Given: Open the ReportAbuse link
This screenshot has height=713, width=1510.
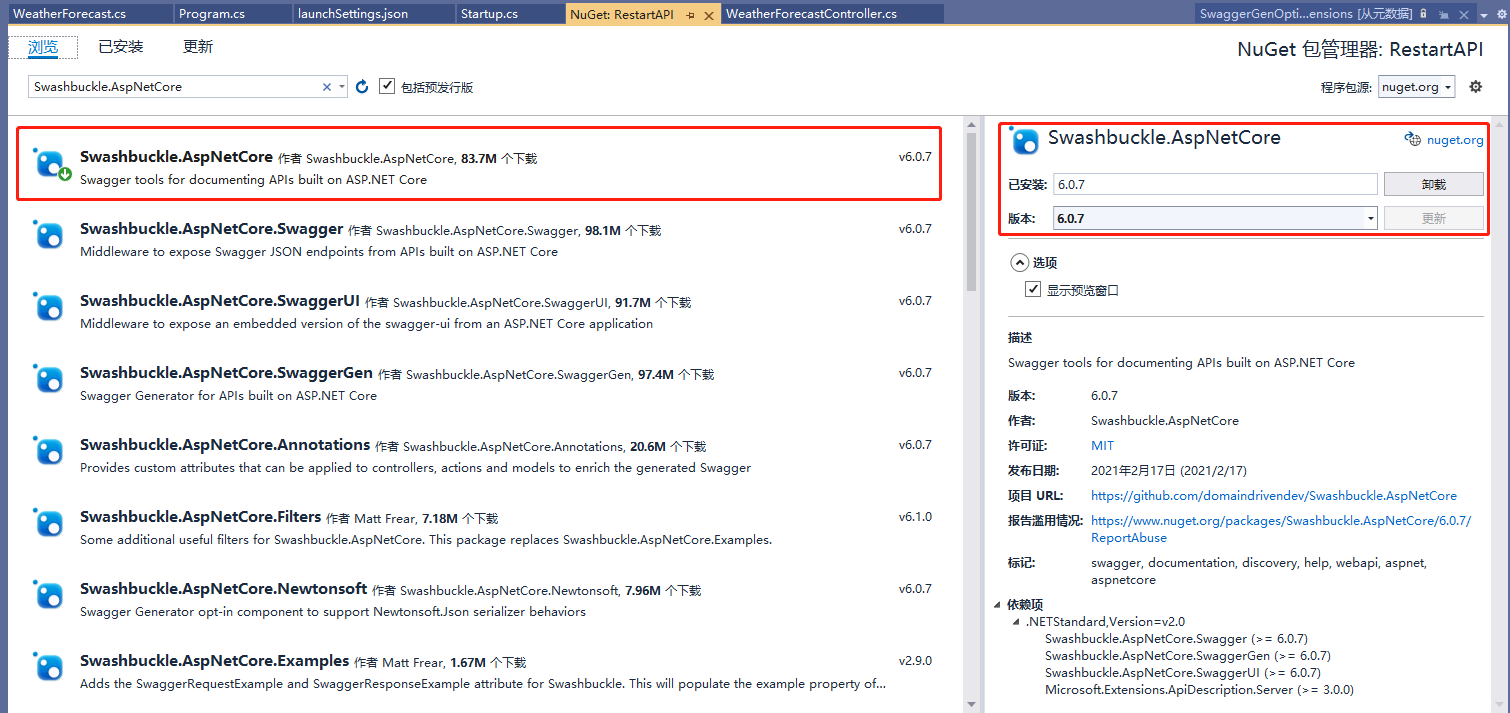Looking at the screenshot, I should [1281, 529].
